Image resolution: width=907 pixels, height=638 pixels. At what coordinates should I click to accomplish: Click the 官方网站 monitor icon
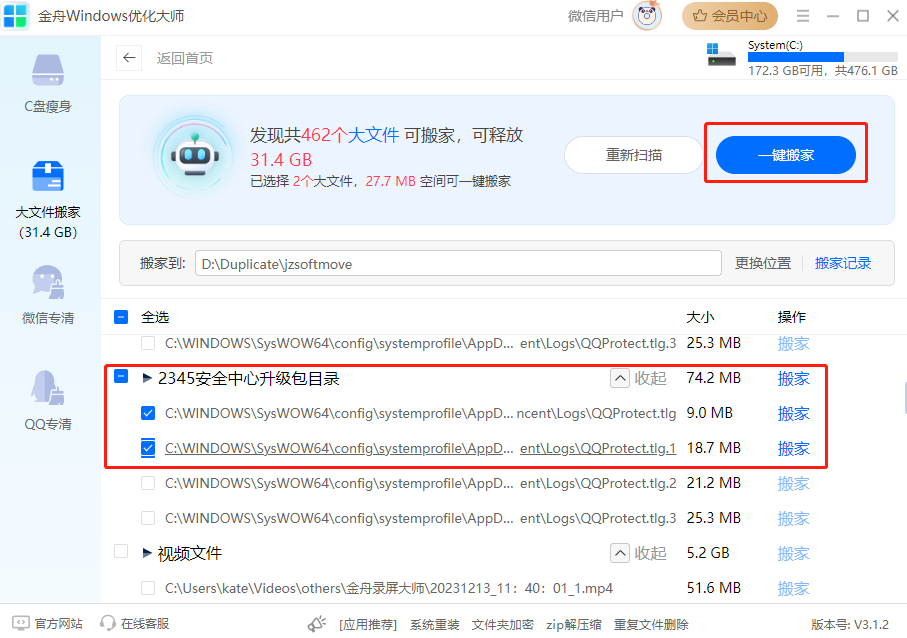click(x=21, y=623)
